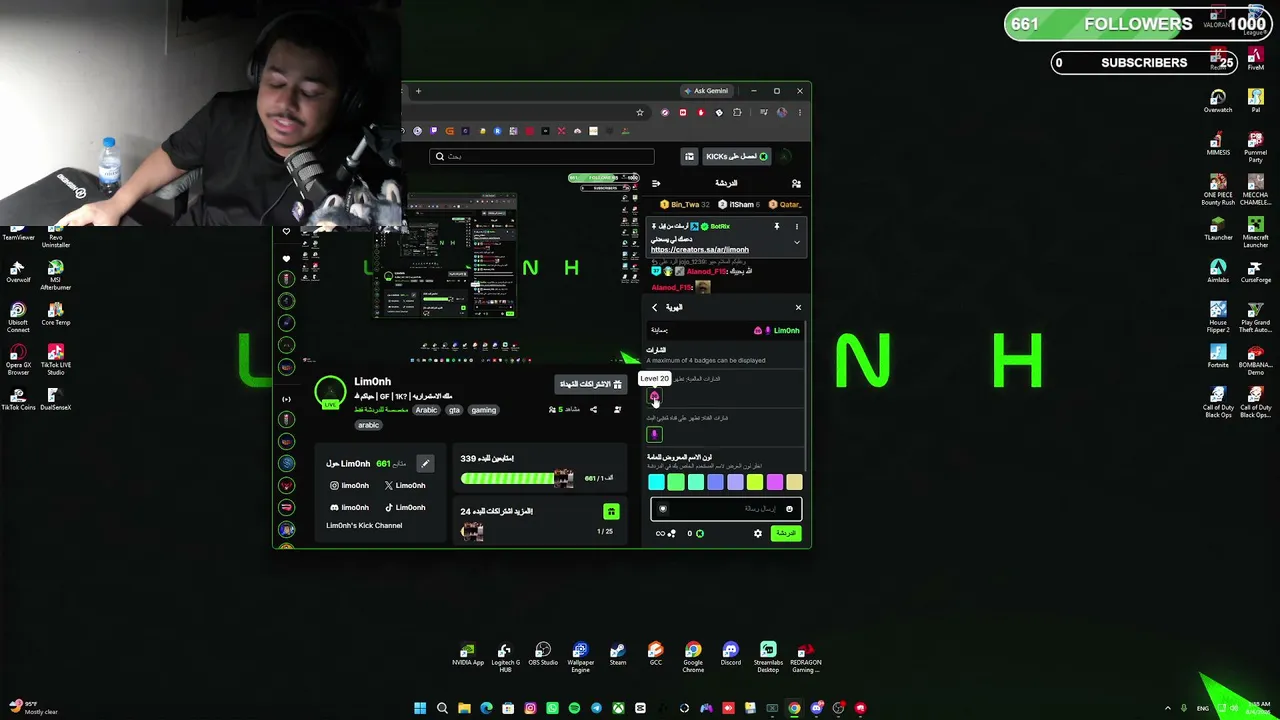Open Chrome's three-dot menu

click(799, 112)
